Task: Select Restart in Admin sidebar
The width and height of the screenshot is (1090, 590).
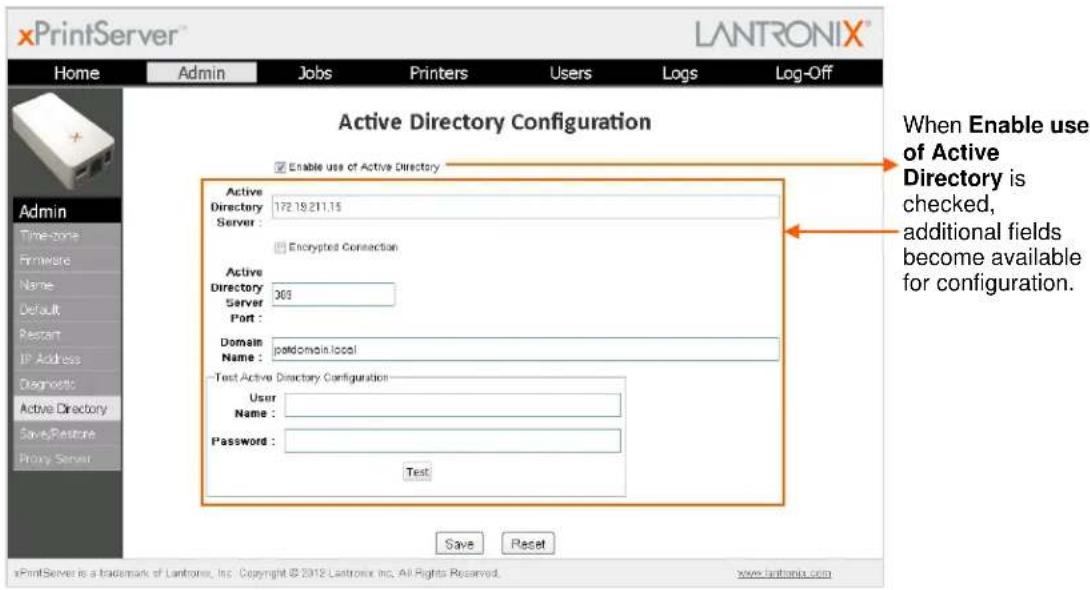Action: 67,334
